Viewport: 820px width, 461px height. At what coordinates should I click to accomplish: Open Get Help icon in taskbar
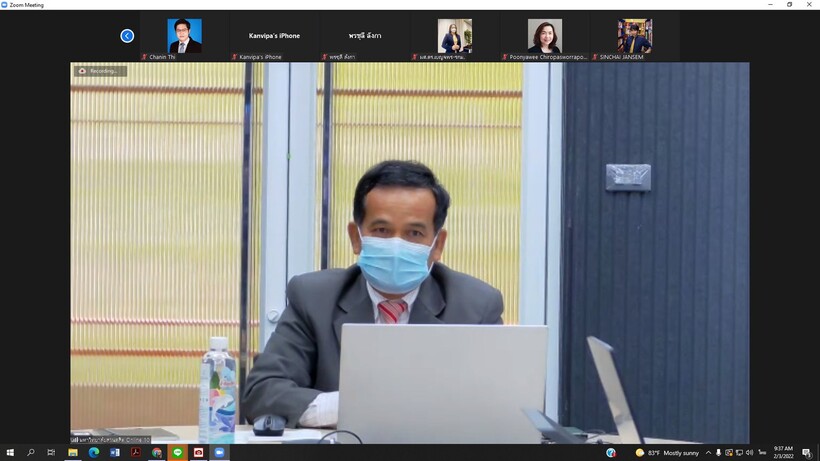click(x=611, y=453)
